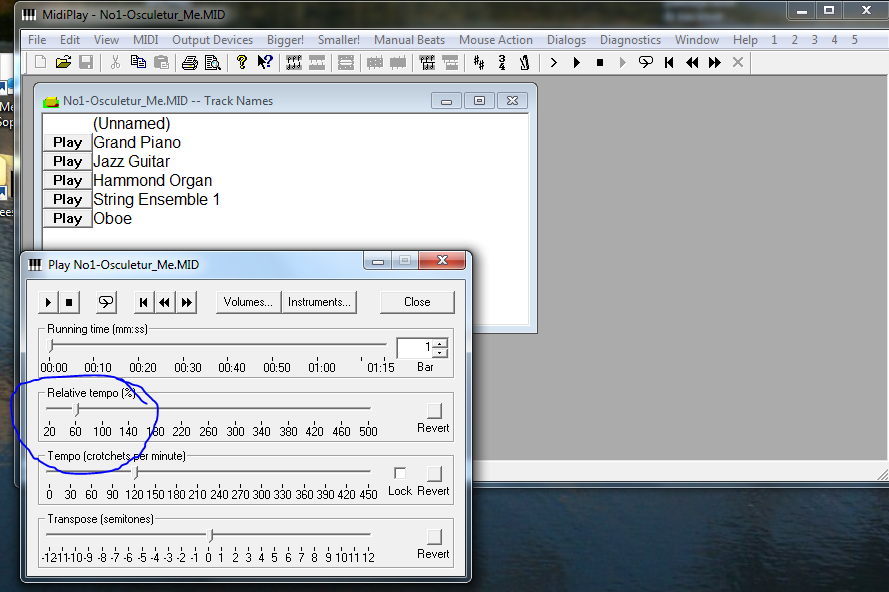Screen dimensions: 889x592
Task: Open the Output Devices menu
Action: point(212,40)
